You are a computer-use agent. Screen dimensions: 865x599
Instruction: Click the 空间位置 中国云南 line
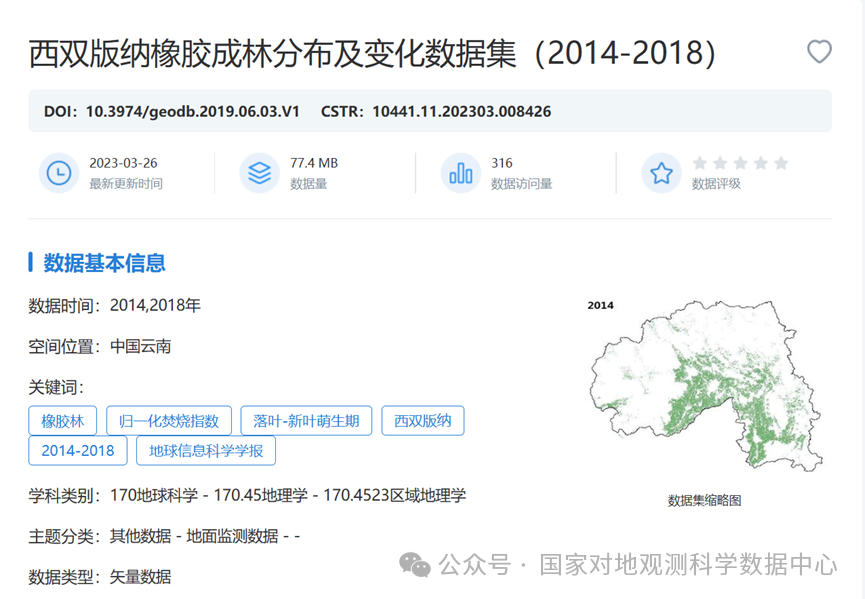coord(100,346)
